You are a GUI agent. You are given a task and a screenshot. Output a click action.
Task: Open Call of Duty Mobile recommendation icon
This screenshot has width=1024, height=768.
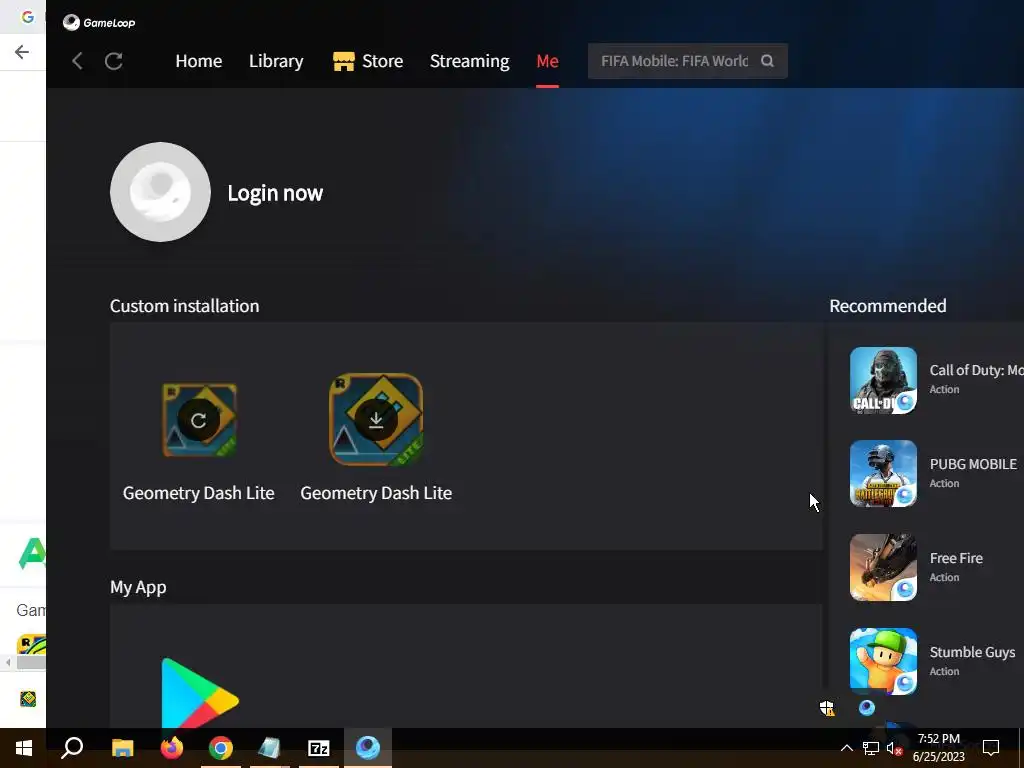[x=883, y=380]
